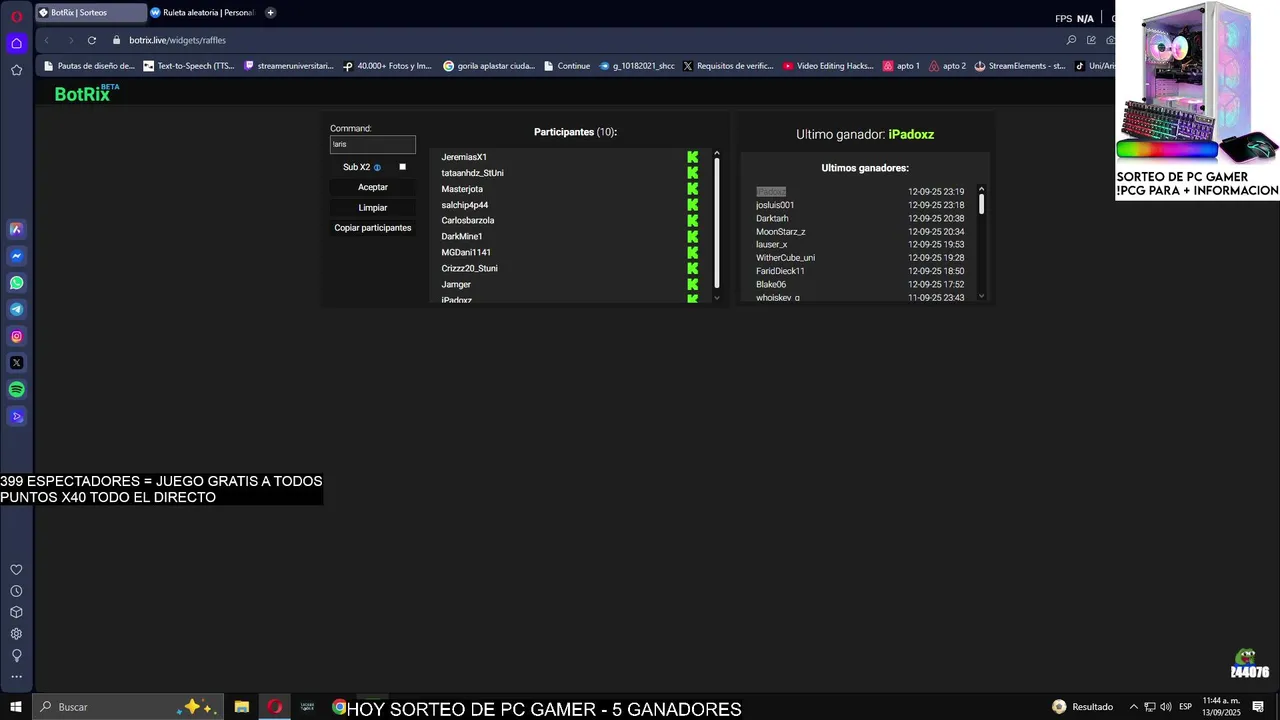Click the participants list scrollbar
Image resolution: width=1280 pixels, height=720 pixels.
pyautogui.click(x=717, y=225)
